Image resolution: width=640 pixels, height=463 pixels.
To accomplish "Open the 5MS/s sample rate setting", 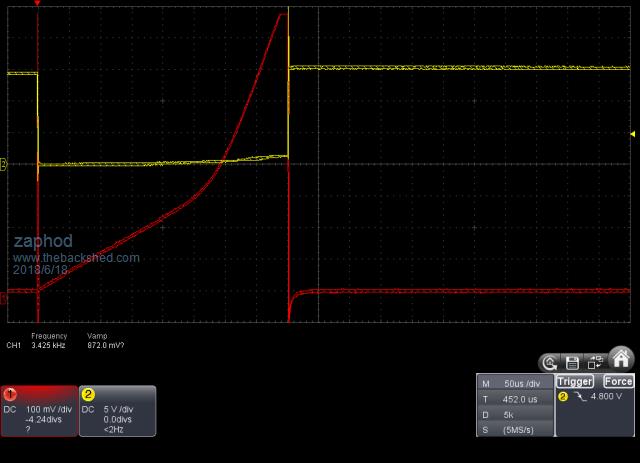I will coord(519,428).
